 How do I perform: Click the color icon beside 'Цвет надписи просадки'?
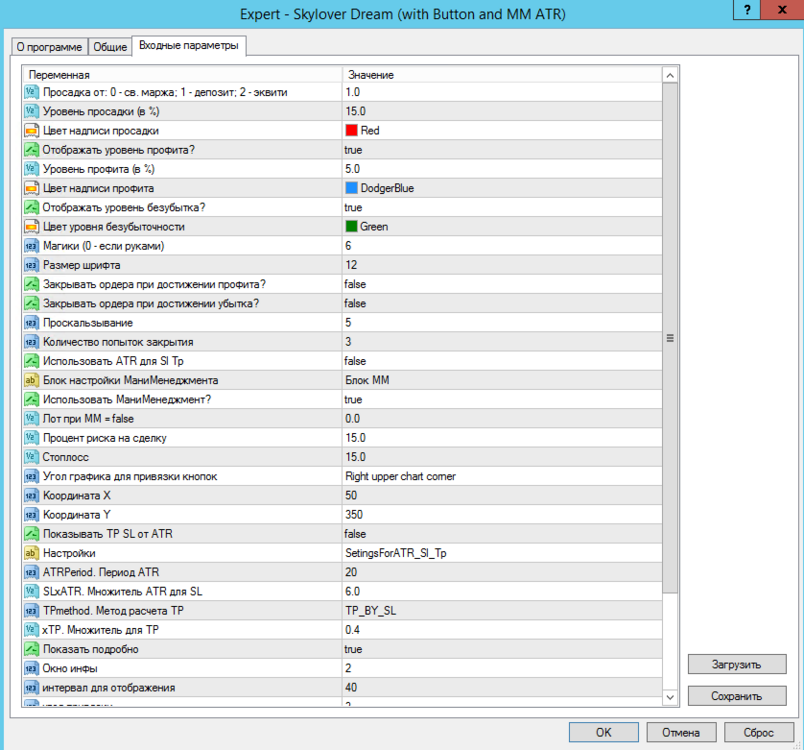(31, 131)
